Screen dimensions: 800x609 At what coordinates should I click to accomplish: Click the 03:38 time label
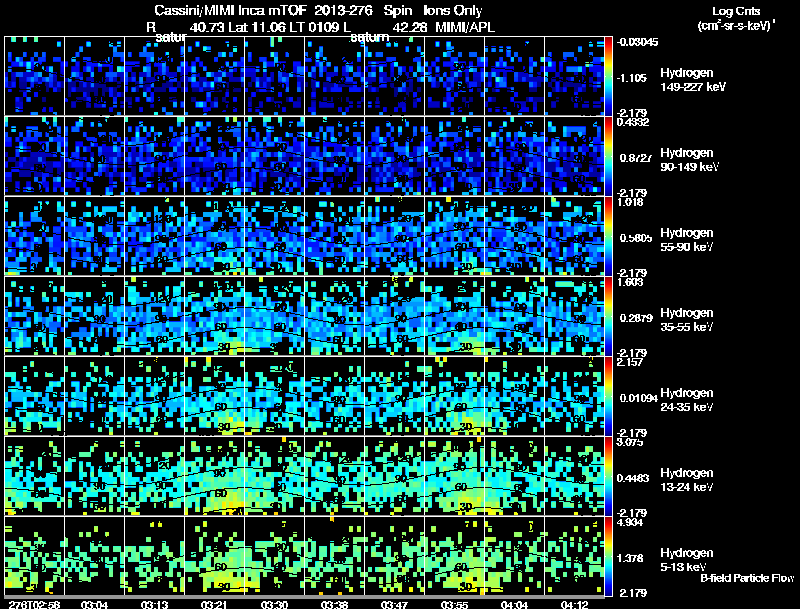(x=334, y=604)
